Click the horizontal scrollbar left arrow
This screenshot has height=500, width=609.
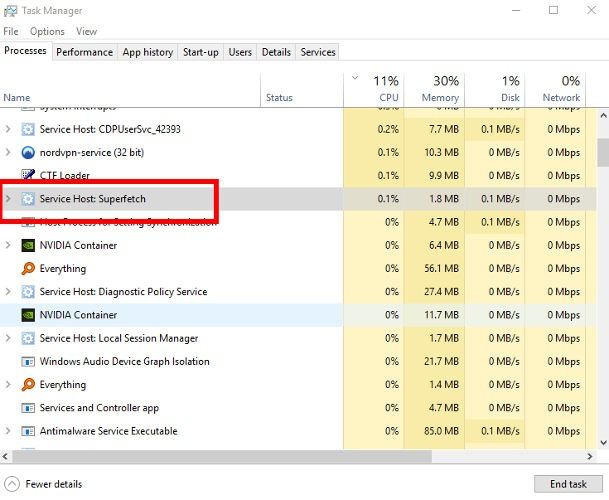click(x=5, y=456)
